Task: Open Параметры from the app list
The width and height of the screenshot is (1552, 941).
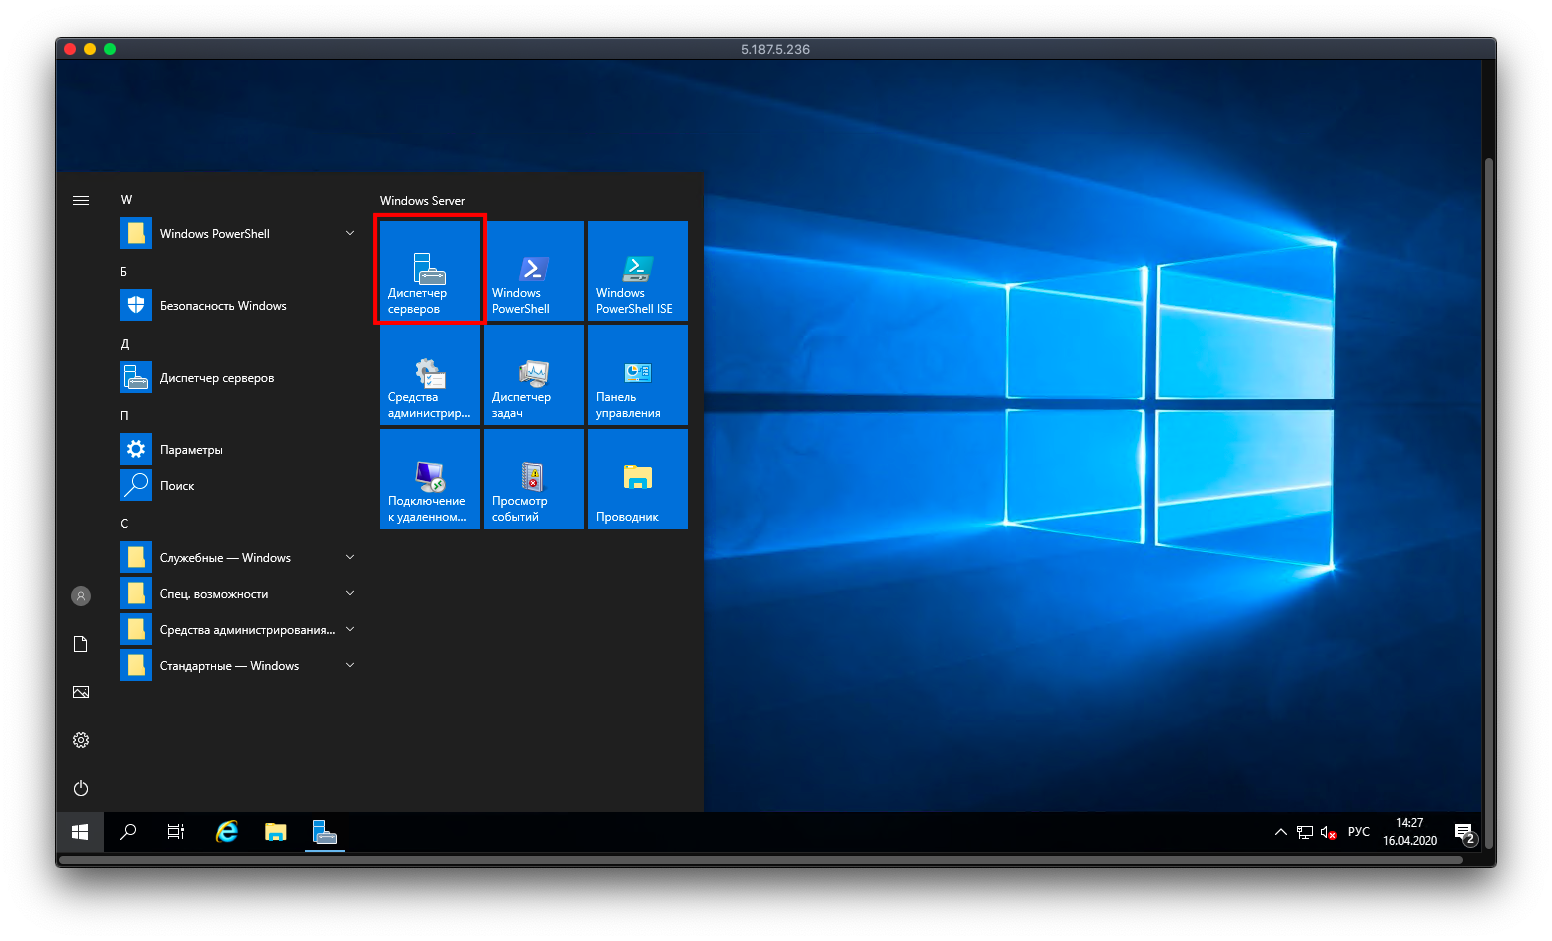Action: pos(238,450)
